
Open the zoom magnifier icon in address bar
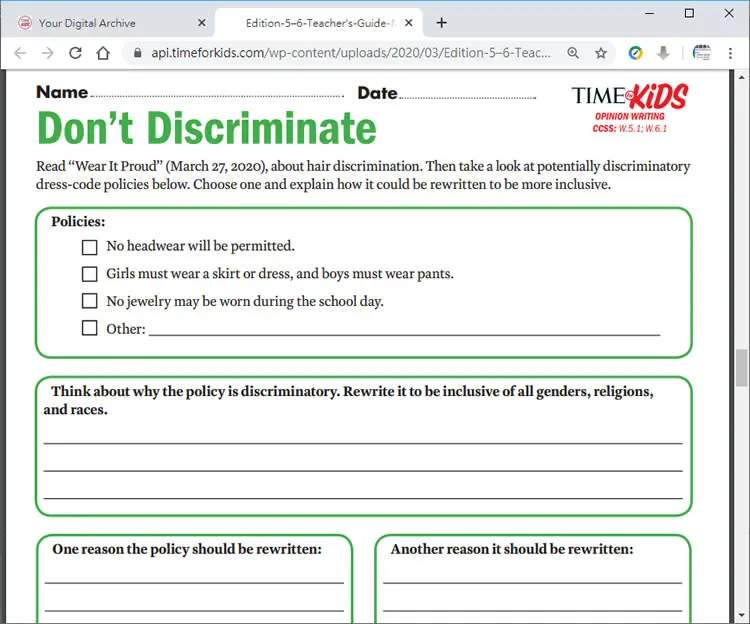(573, 53)
